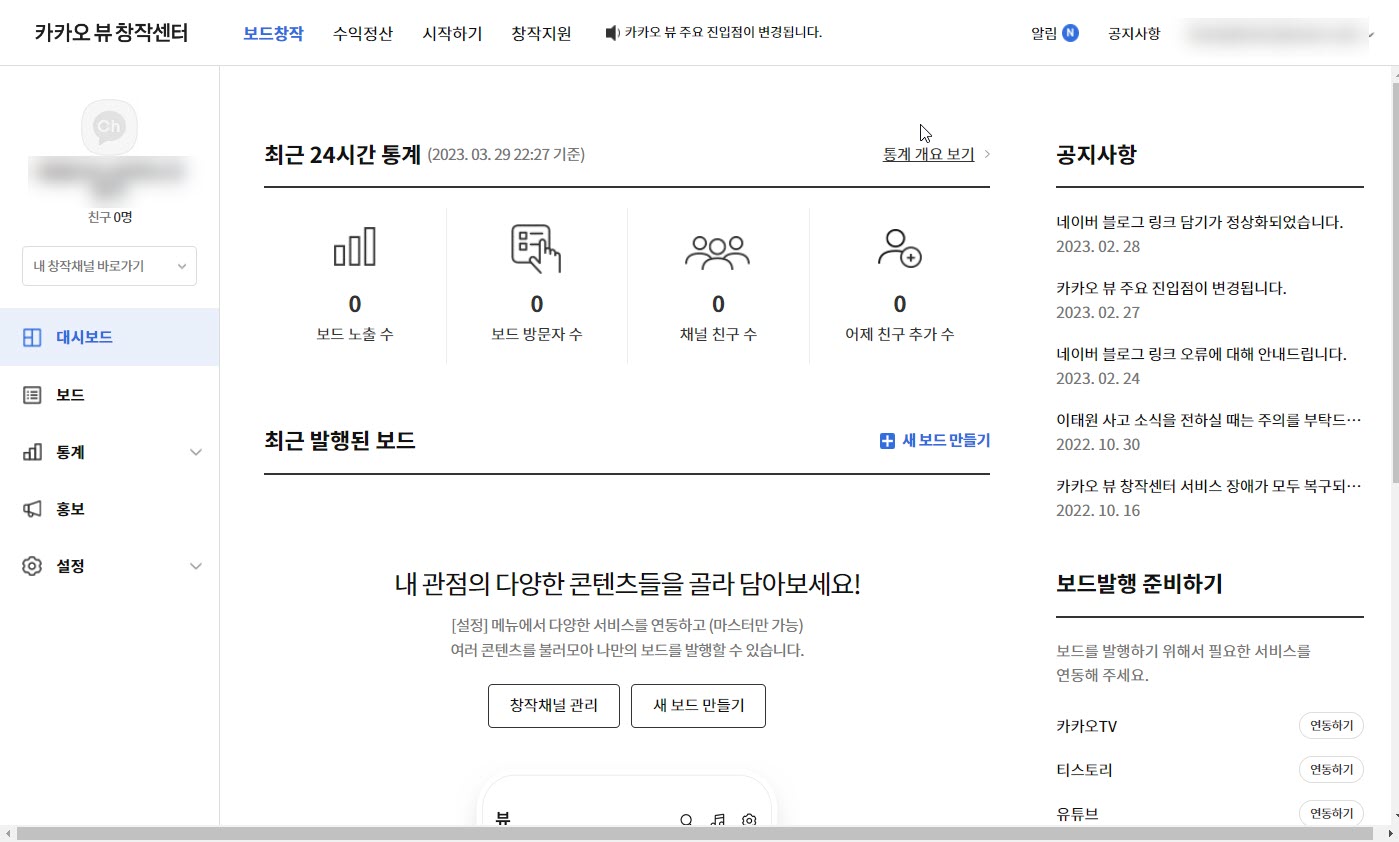Click the 홍보 megaphone icon
1399x842 pixels.
(32, 509)
